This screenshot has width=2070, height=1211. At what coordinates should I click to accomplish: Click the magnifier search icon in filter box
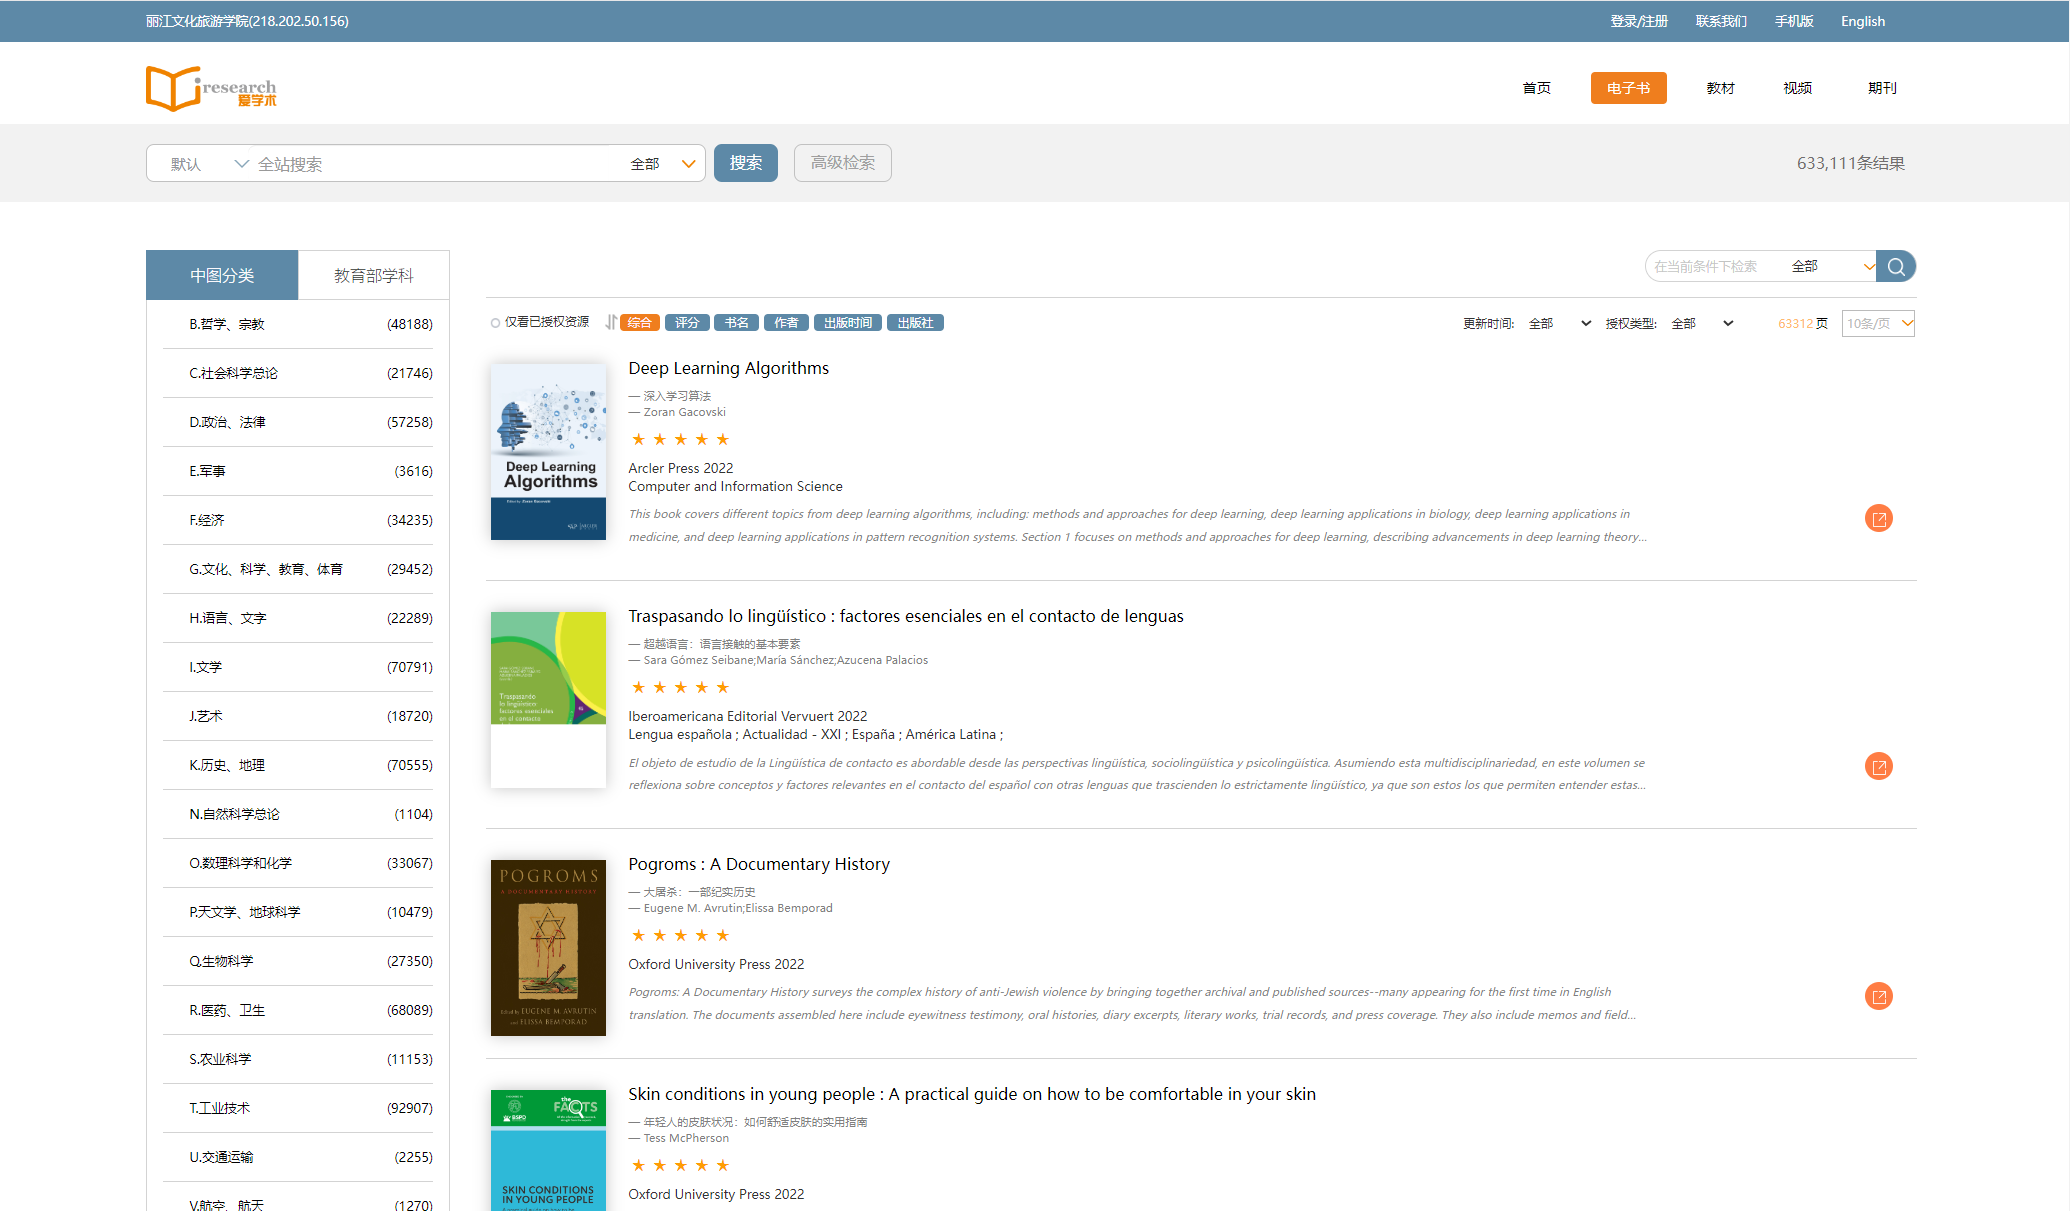[x=1896, y=266]
